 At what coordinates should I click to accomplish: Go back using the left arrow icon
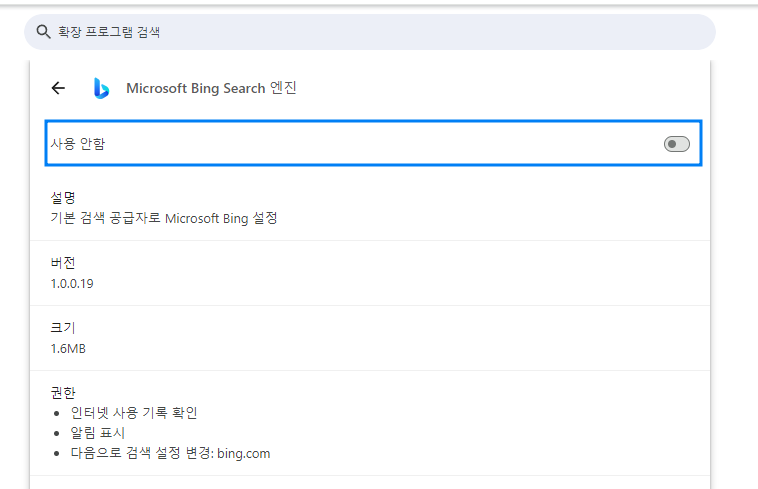(x=58, y=88)
